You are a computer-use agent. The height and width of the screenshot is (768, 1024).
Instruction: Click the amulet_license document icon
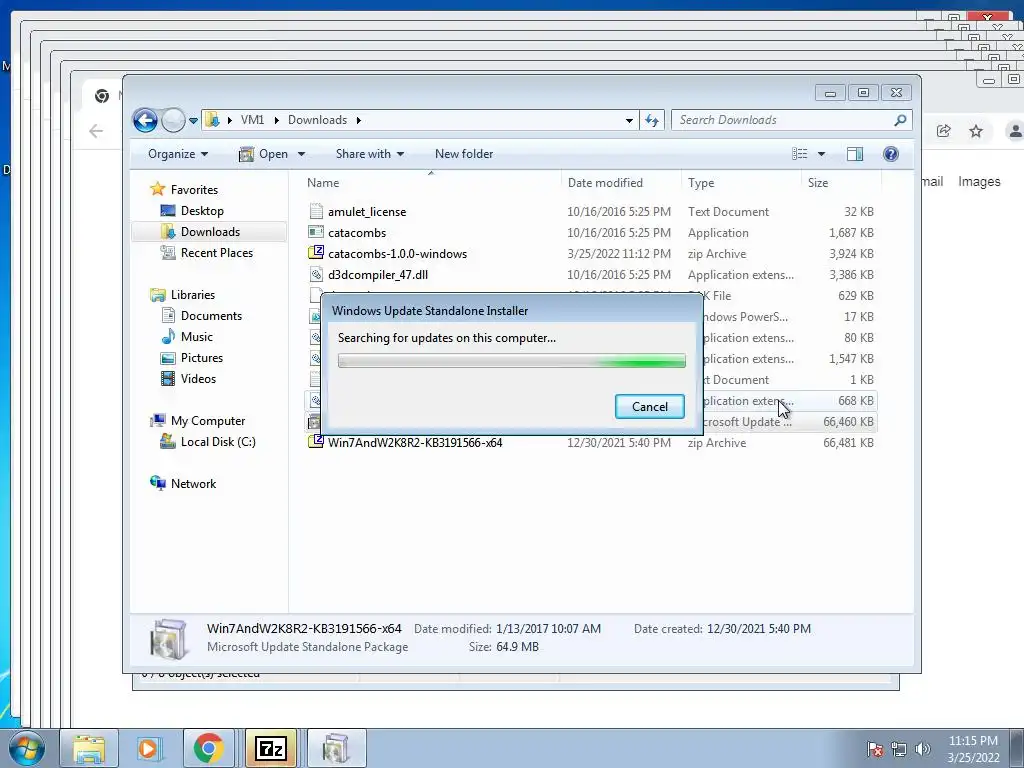pyautogui.click(x=316, y=212)
